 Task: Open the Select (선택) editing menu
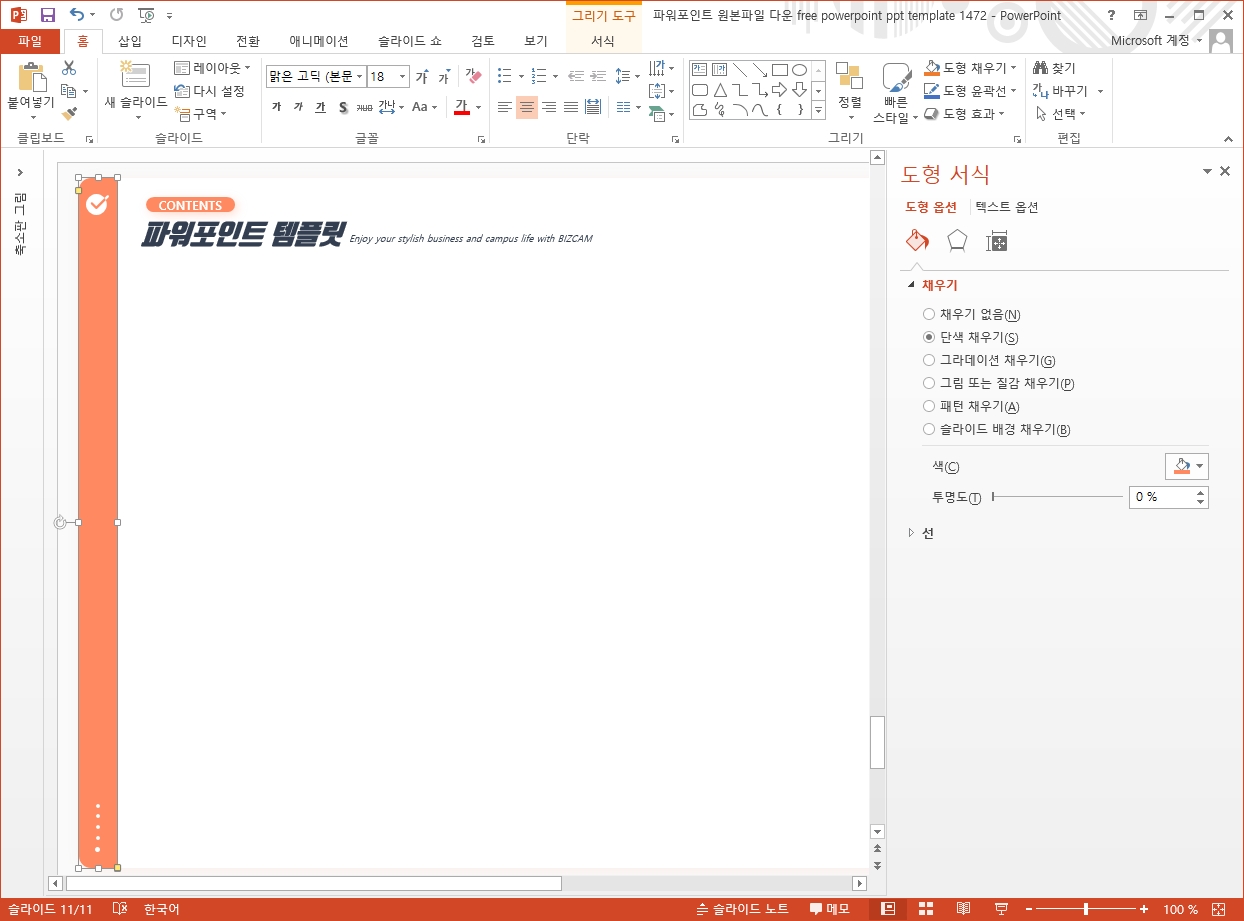point(1061,114)
